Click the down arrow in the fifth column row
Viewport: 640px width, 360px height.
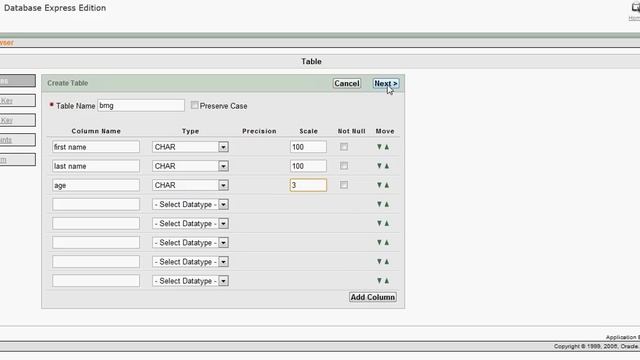379,223
